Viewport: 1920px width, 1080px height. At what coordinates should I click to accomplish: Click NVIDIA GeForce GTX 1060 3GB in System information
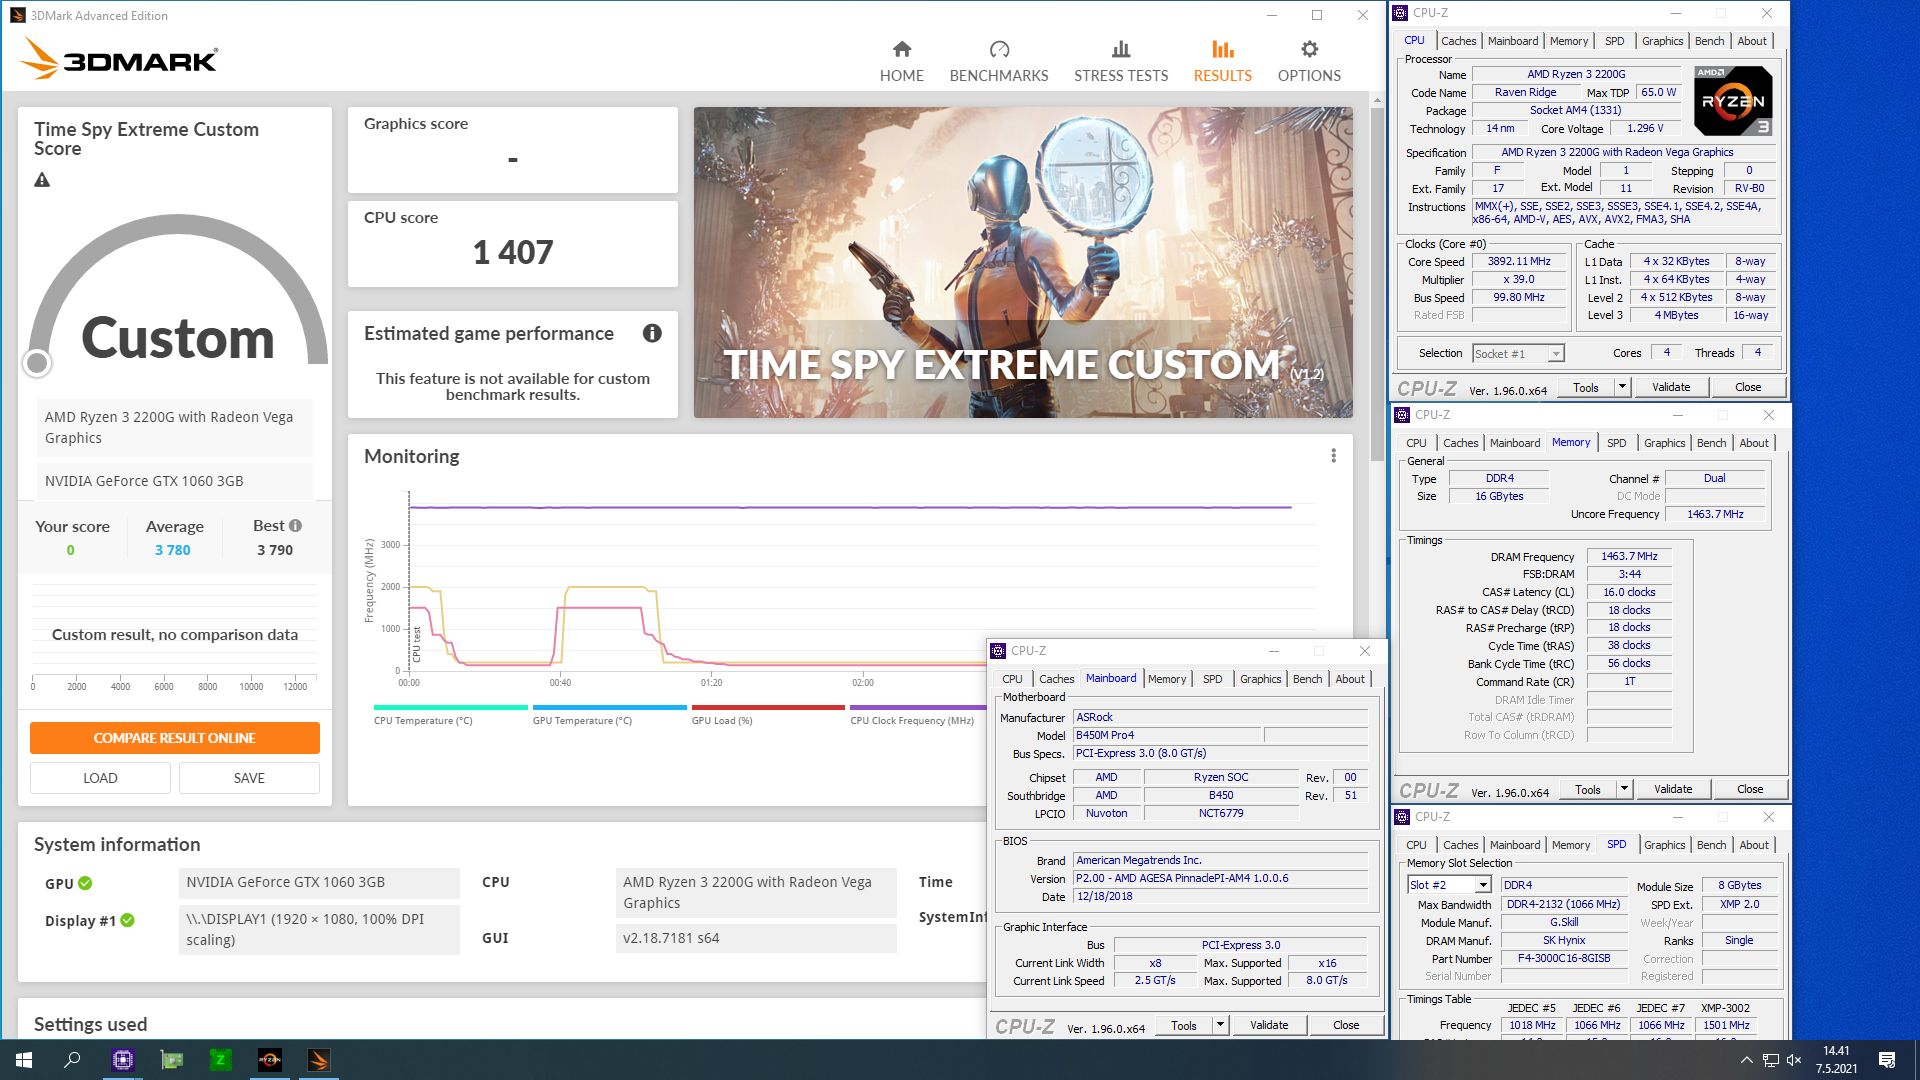pos(319,882)
